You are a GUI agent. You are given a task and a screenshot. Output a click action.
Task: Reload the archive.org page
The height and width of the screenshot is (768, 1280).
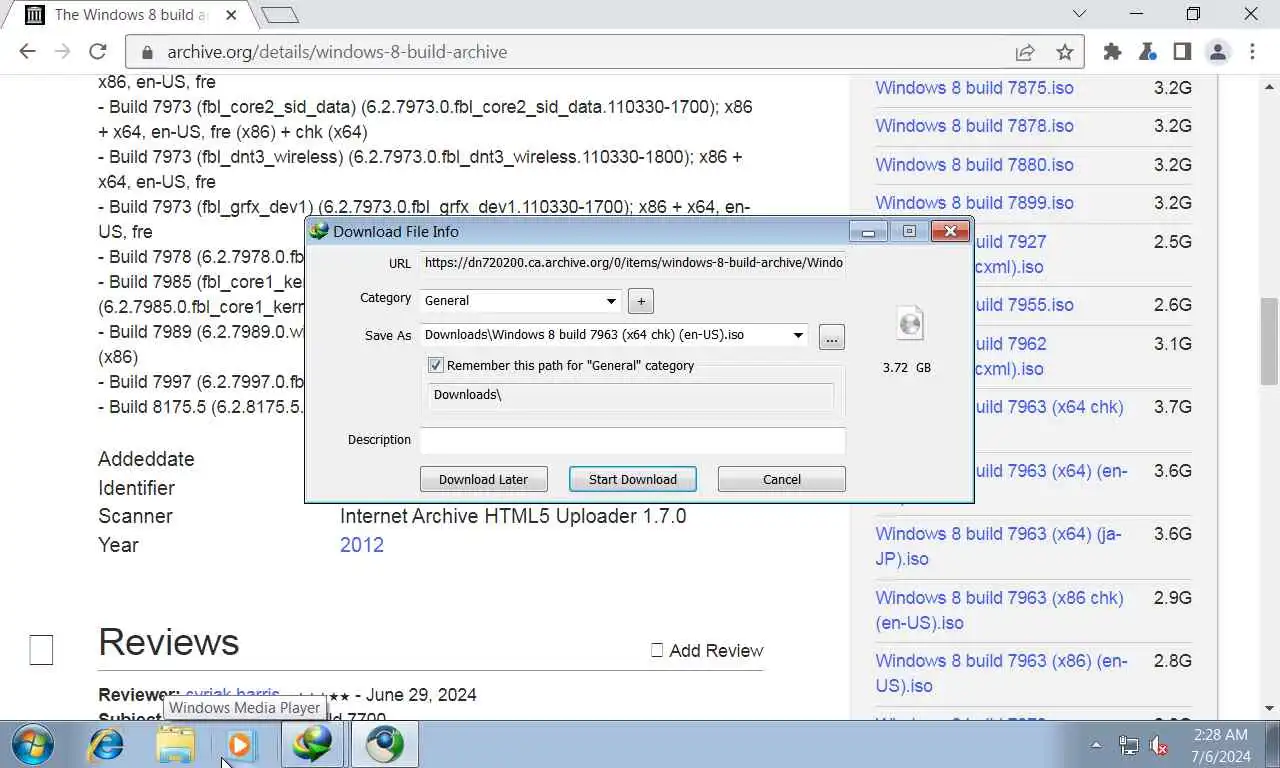coord(97,52)
